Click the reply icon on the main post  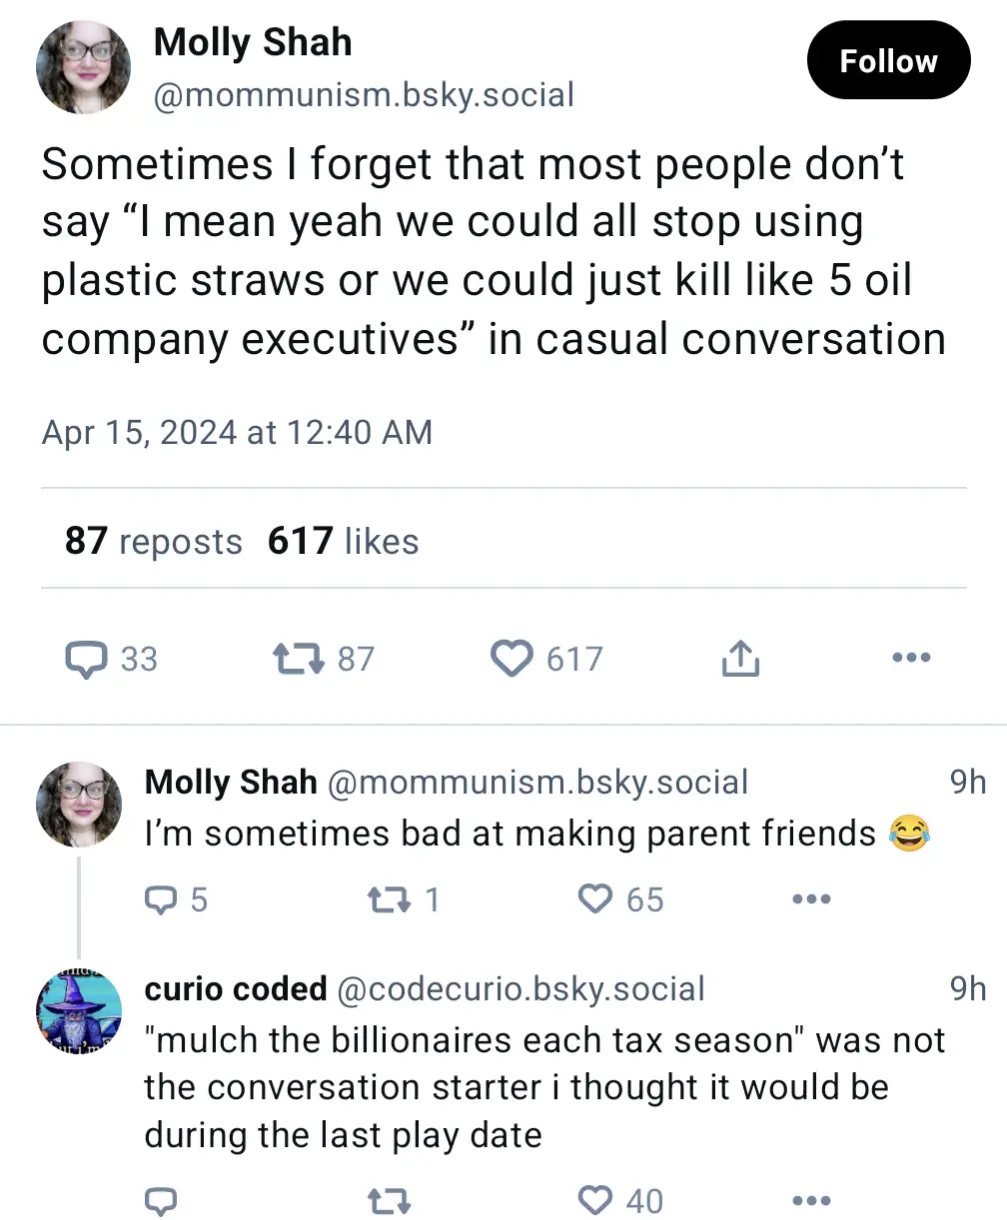tap(86, 658)
